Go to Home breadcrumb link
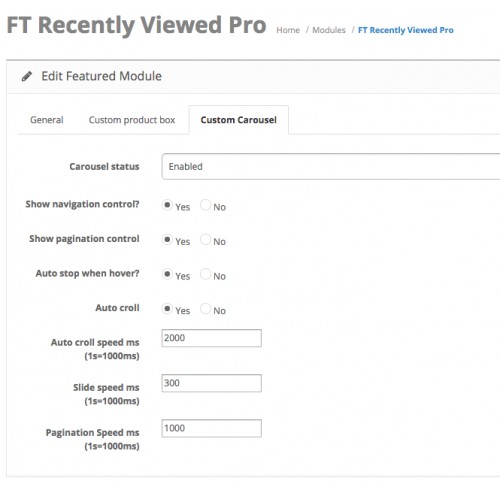The image size is (500, 500). (x=288, y=30)
